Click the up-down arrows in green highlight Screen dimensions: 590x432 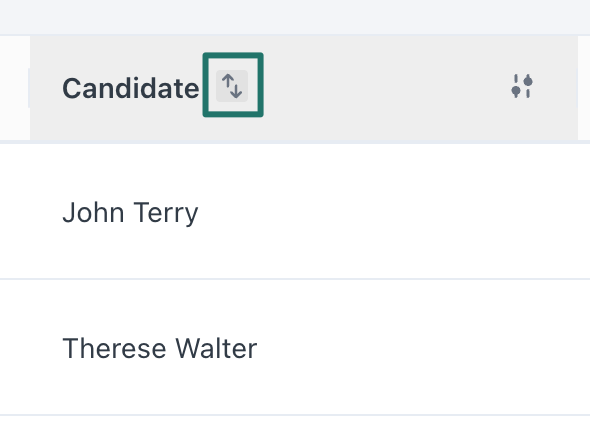click(232, 86)
